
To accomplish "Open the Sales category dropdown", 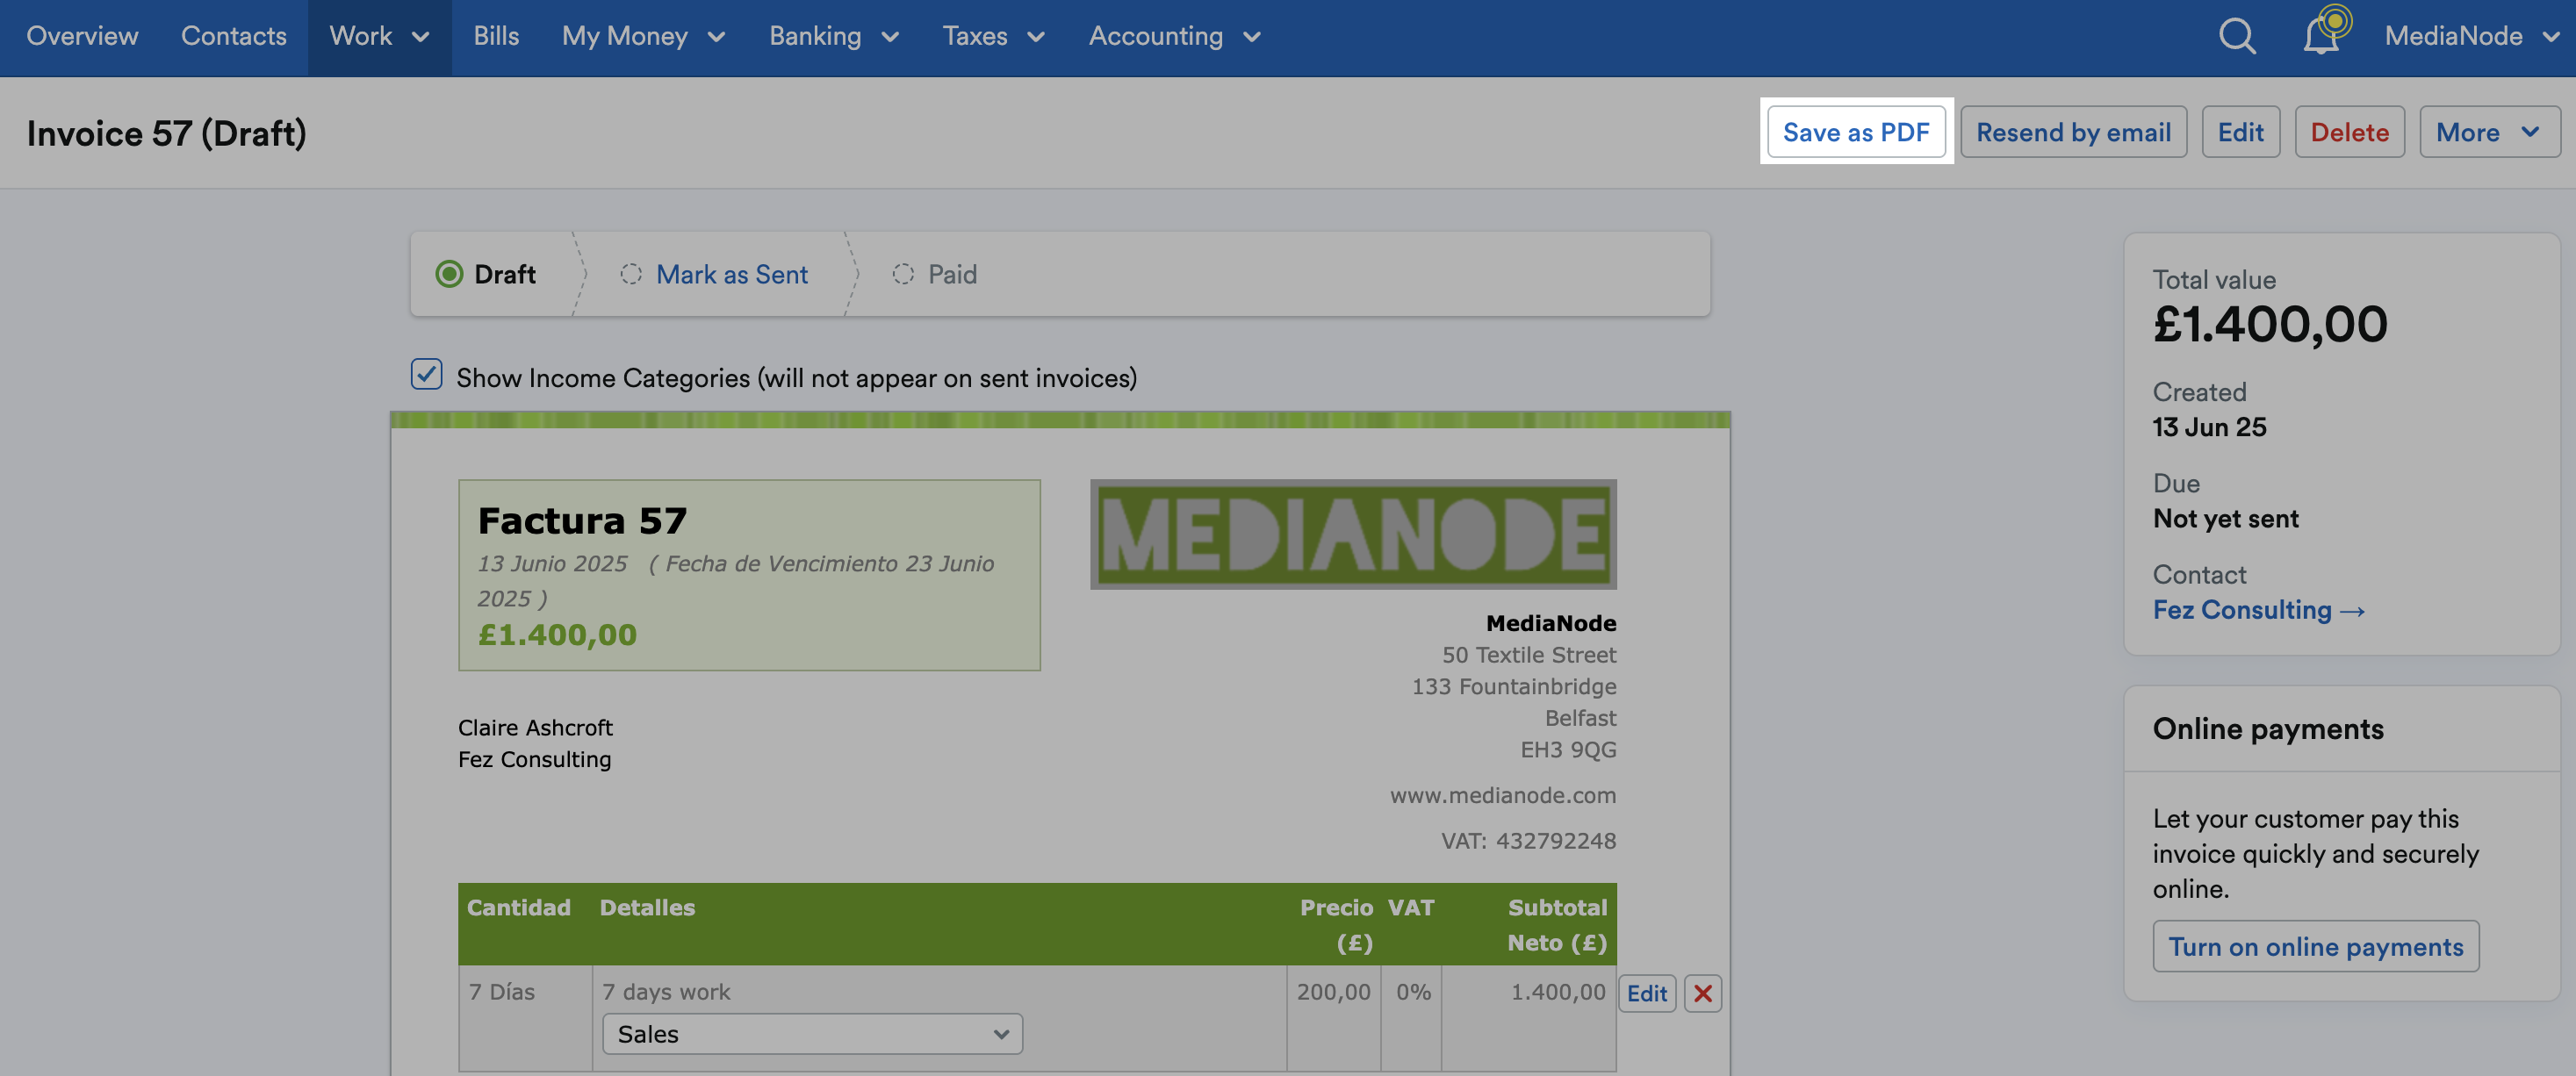I will point(812,1034).
